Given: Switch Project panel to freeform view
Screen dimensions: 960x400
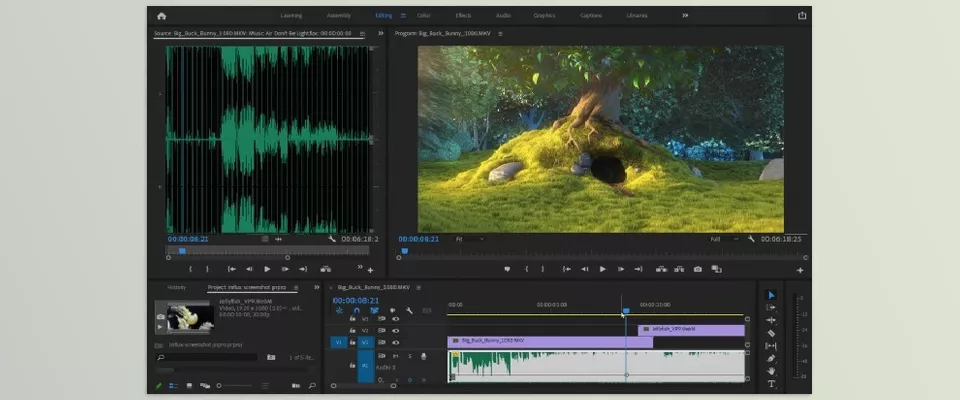Looking at the screenshot, I should pos(205,386).
